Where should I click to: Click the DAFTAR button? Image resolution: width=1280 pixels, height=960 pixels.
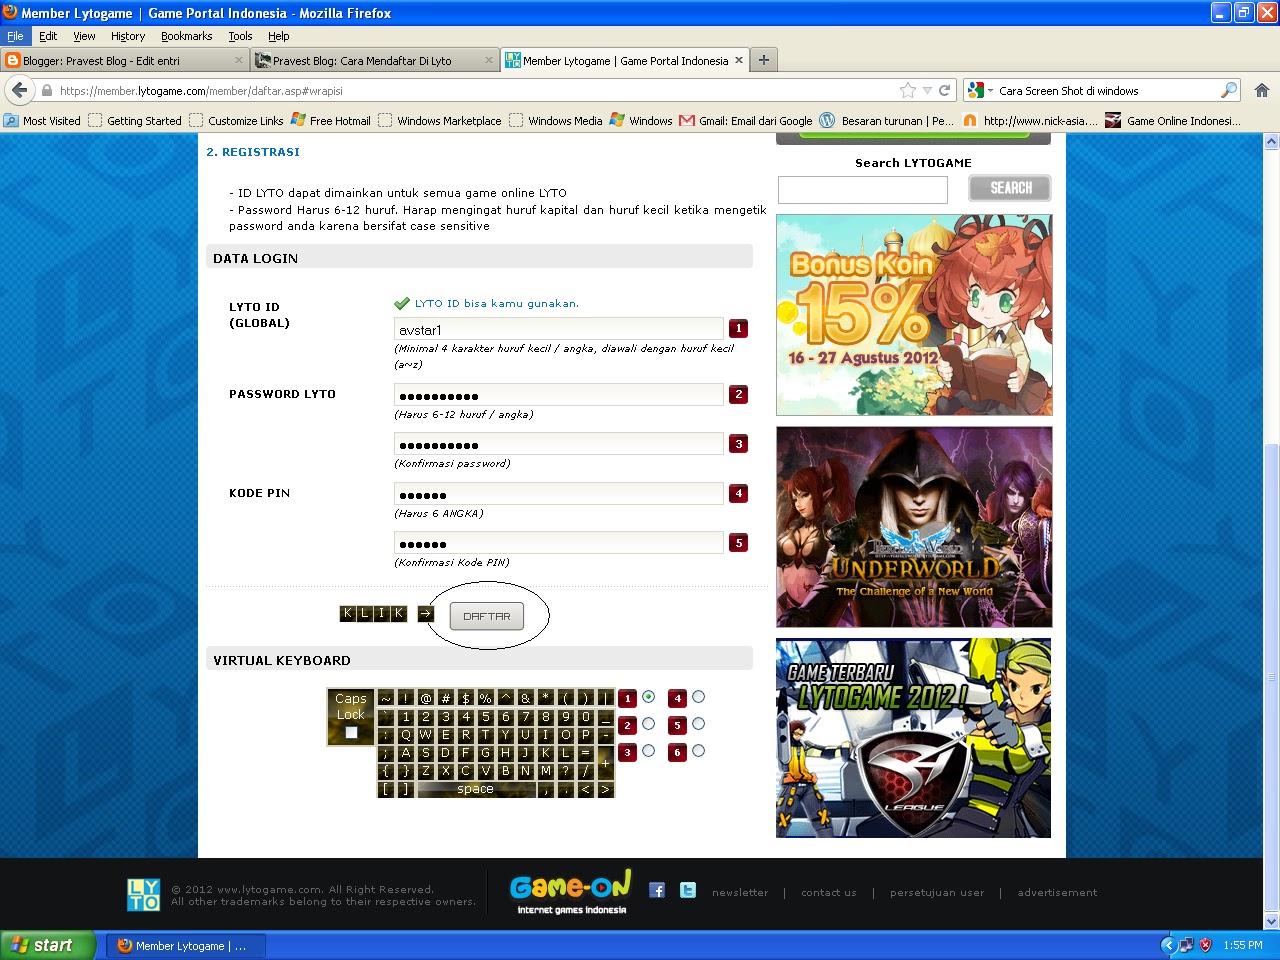[x=487, y=616]
